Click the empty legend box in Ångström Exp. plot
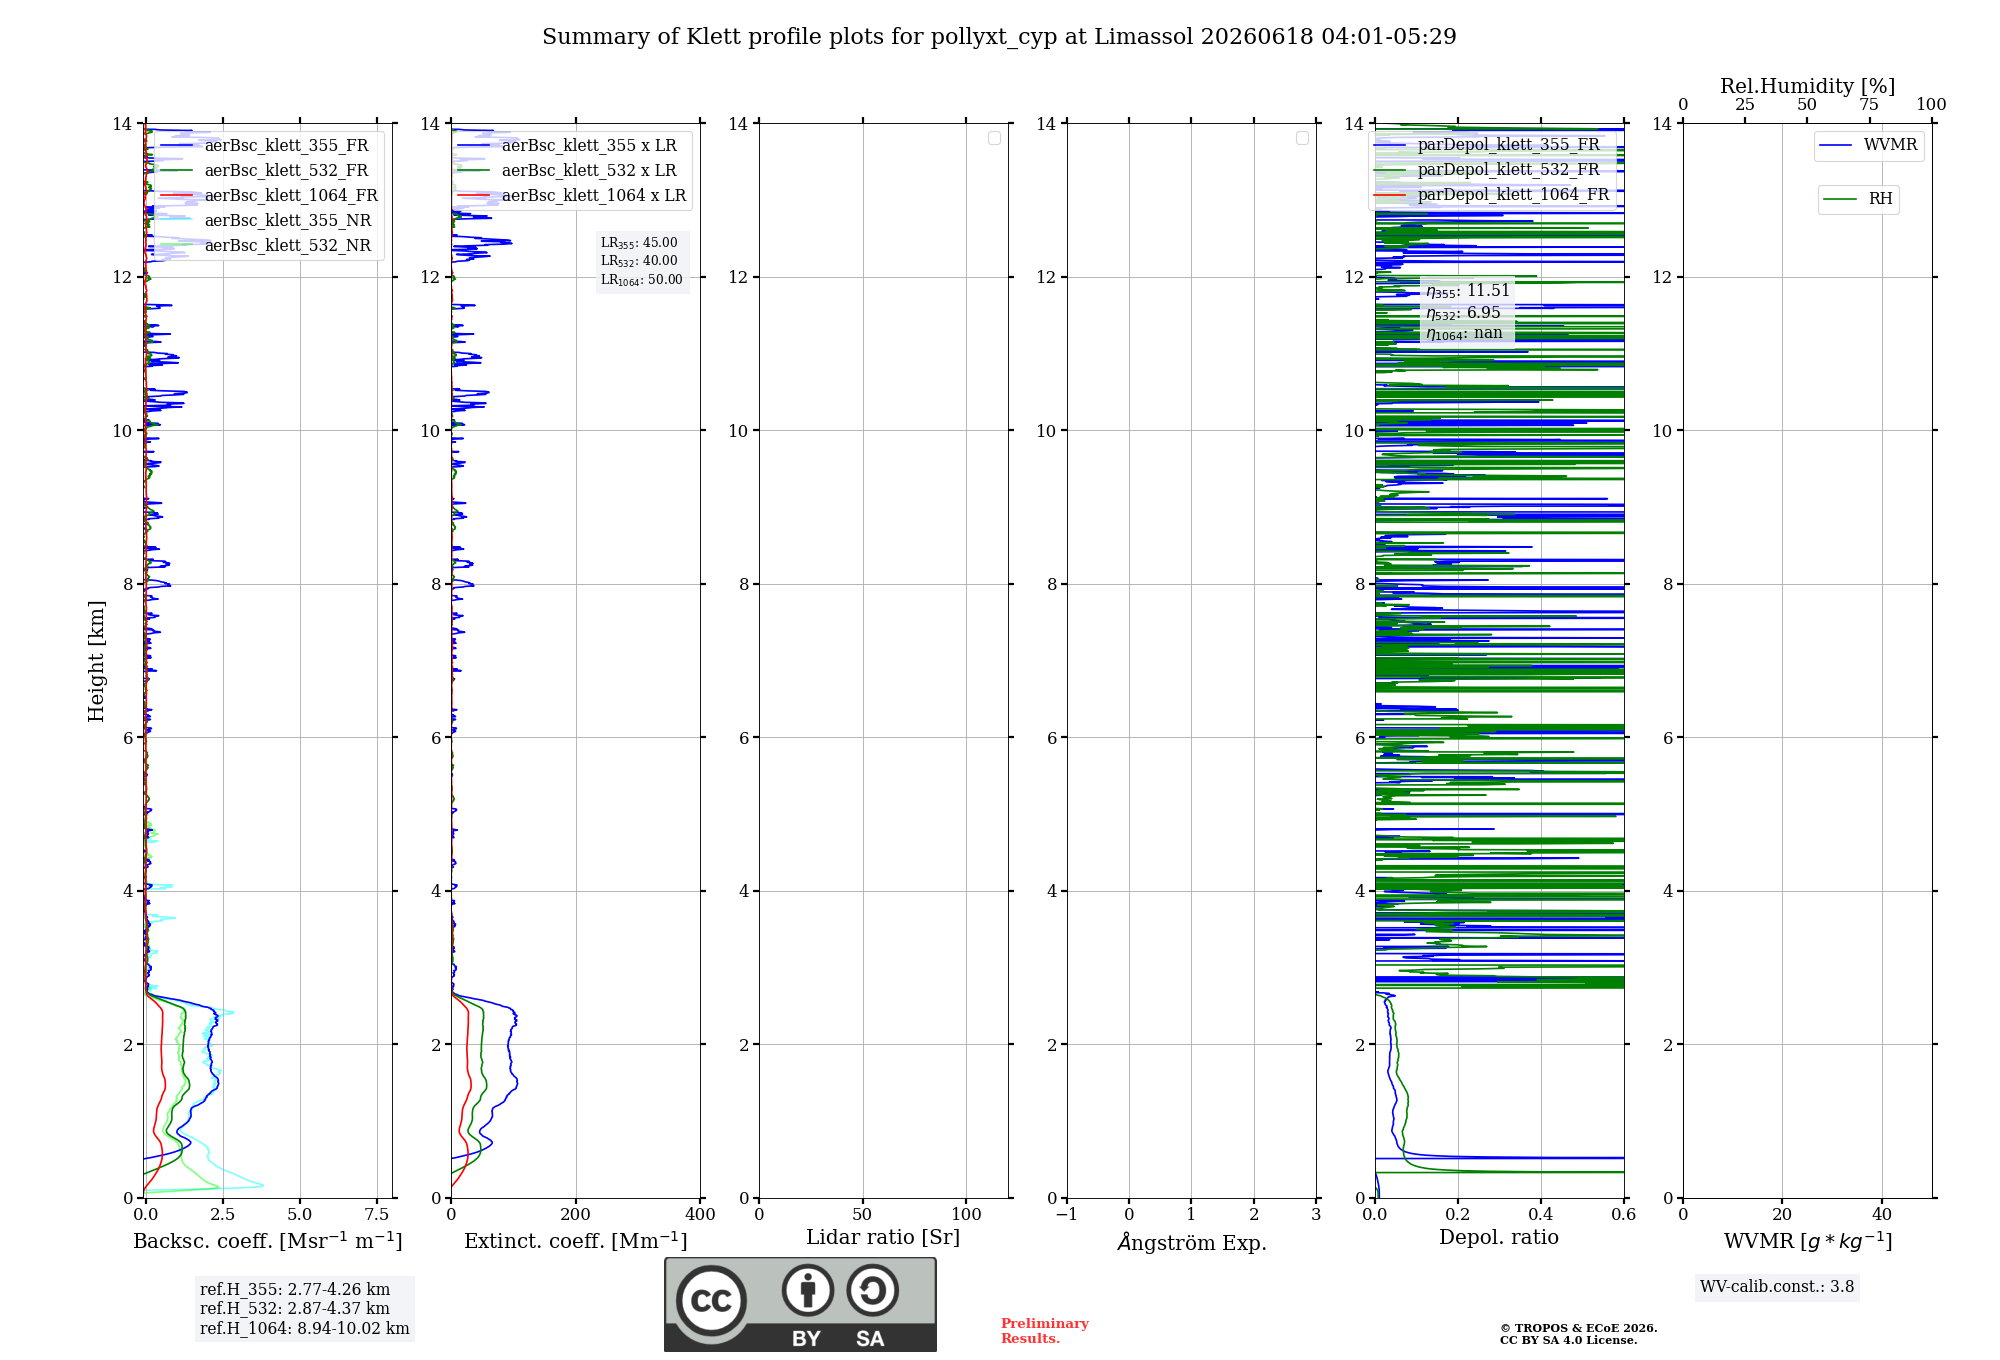The width and height of the screenshot is (2000, 1360). click(1302, 138)
